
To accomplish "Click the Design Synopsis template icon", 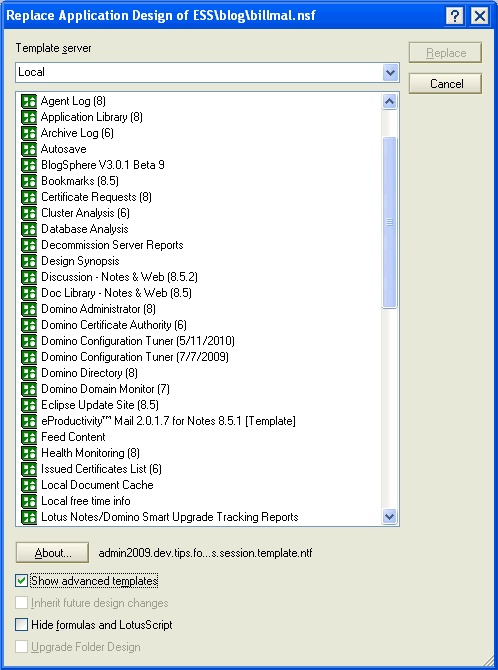I will (29, 261).
